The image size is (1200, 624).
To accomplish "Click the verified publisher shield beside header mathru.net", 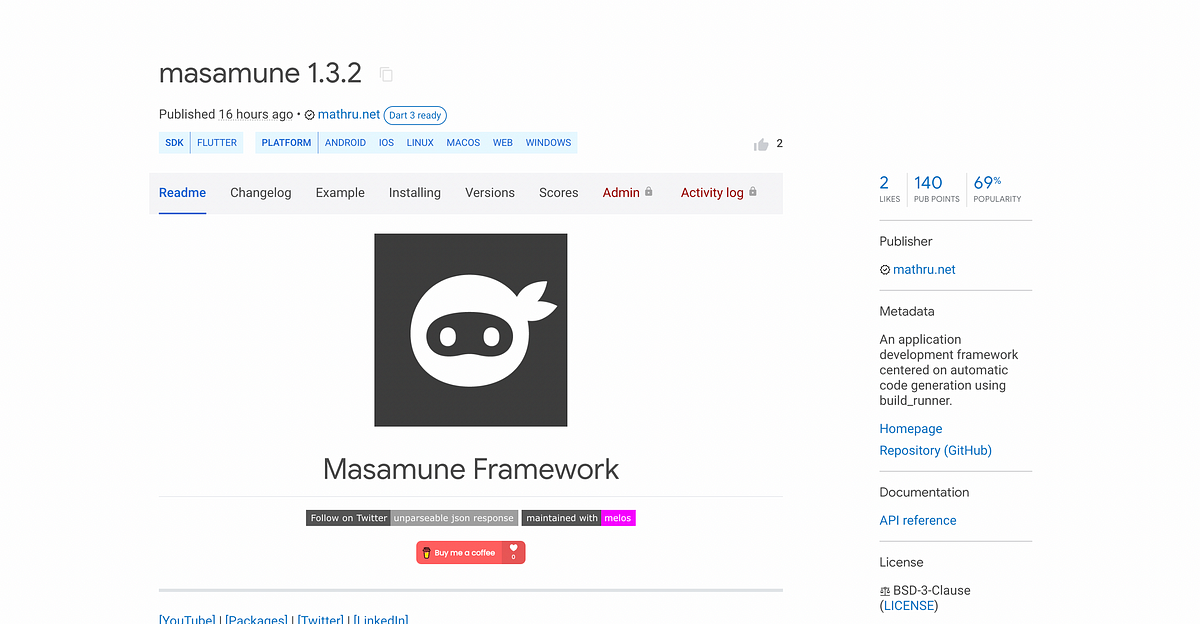I will [x=310, y=115].
